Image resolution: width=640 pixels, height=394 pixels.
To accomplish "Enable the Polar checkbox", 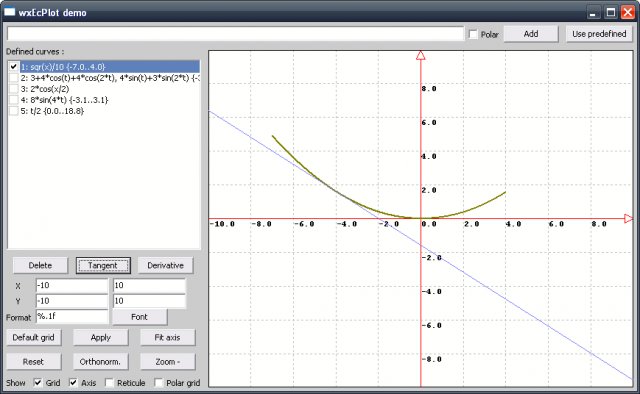I will (x=473, y=34).
